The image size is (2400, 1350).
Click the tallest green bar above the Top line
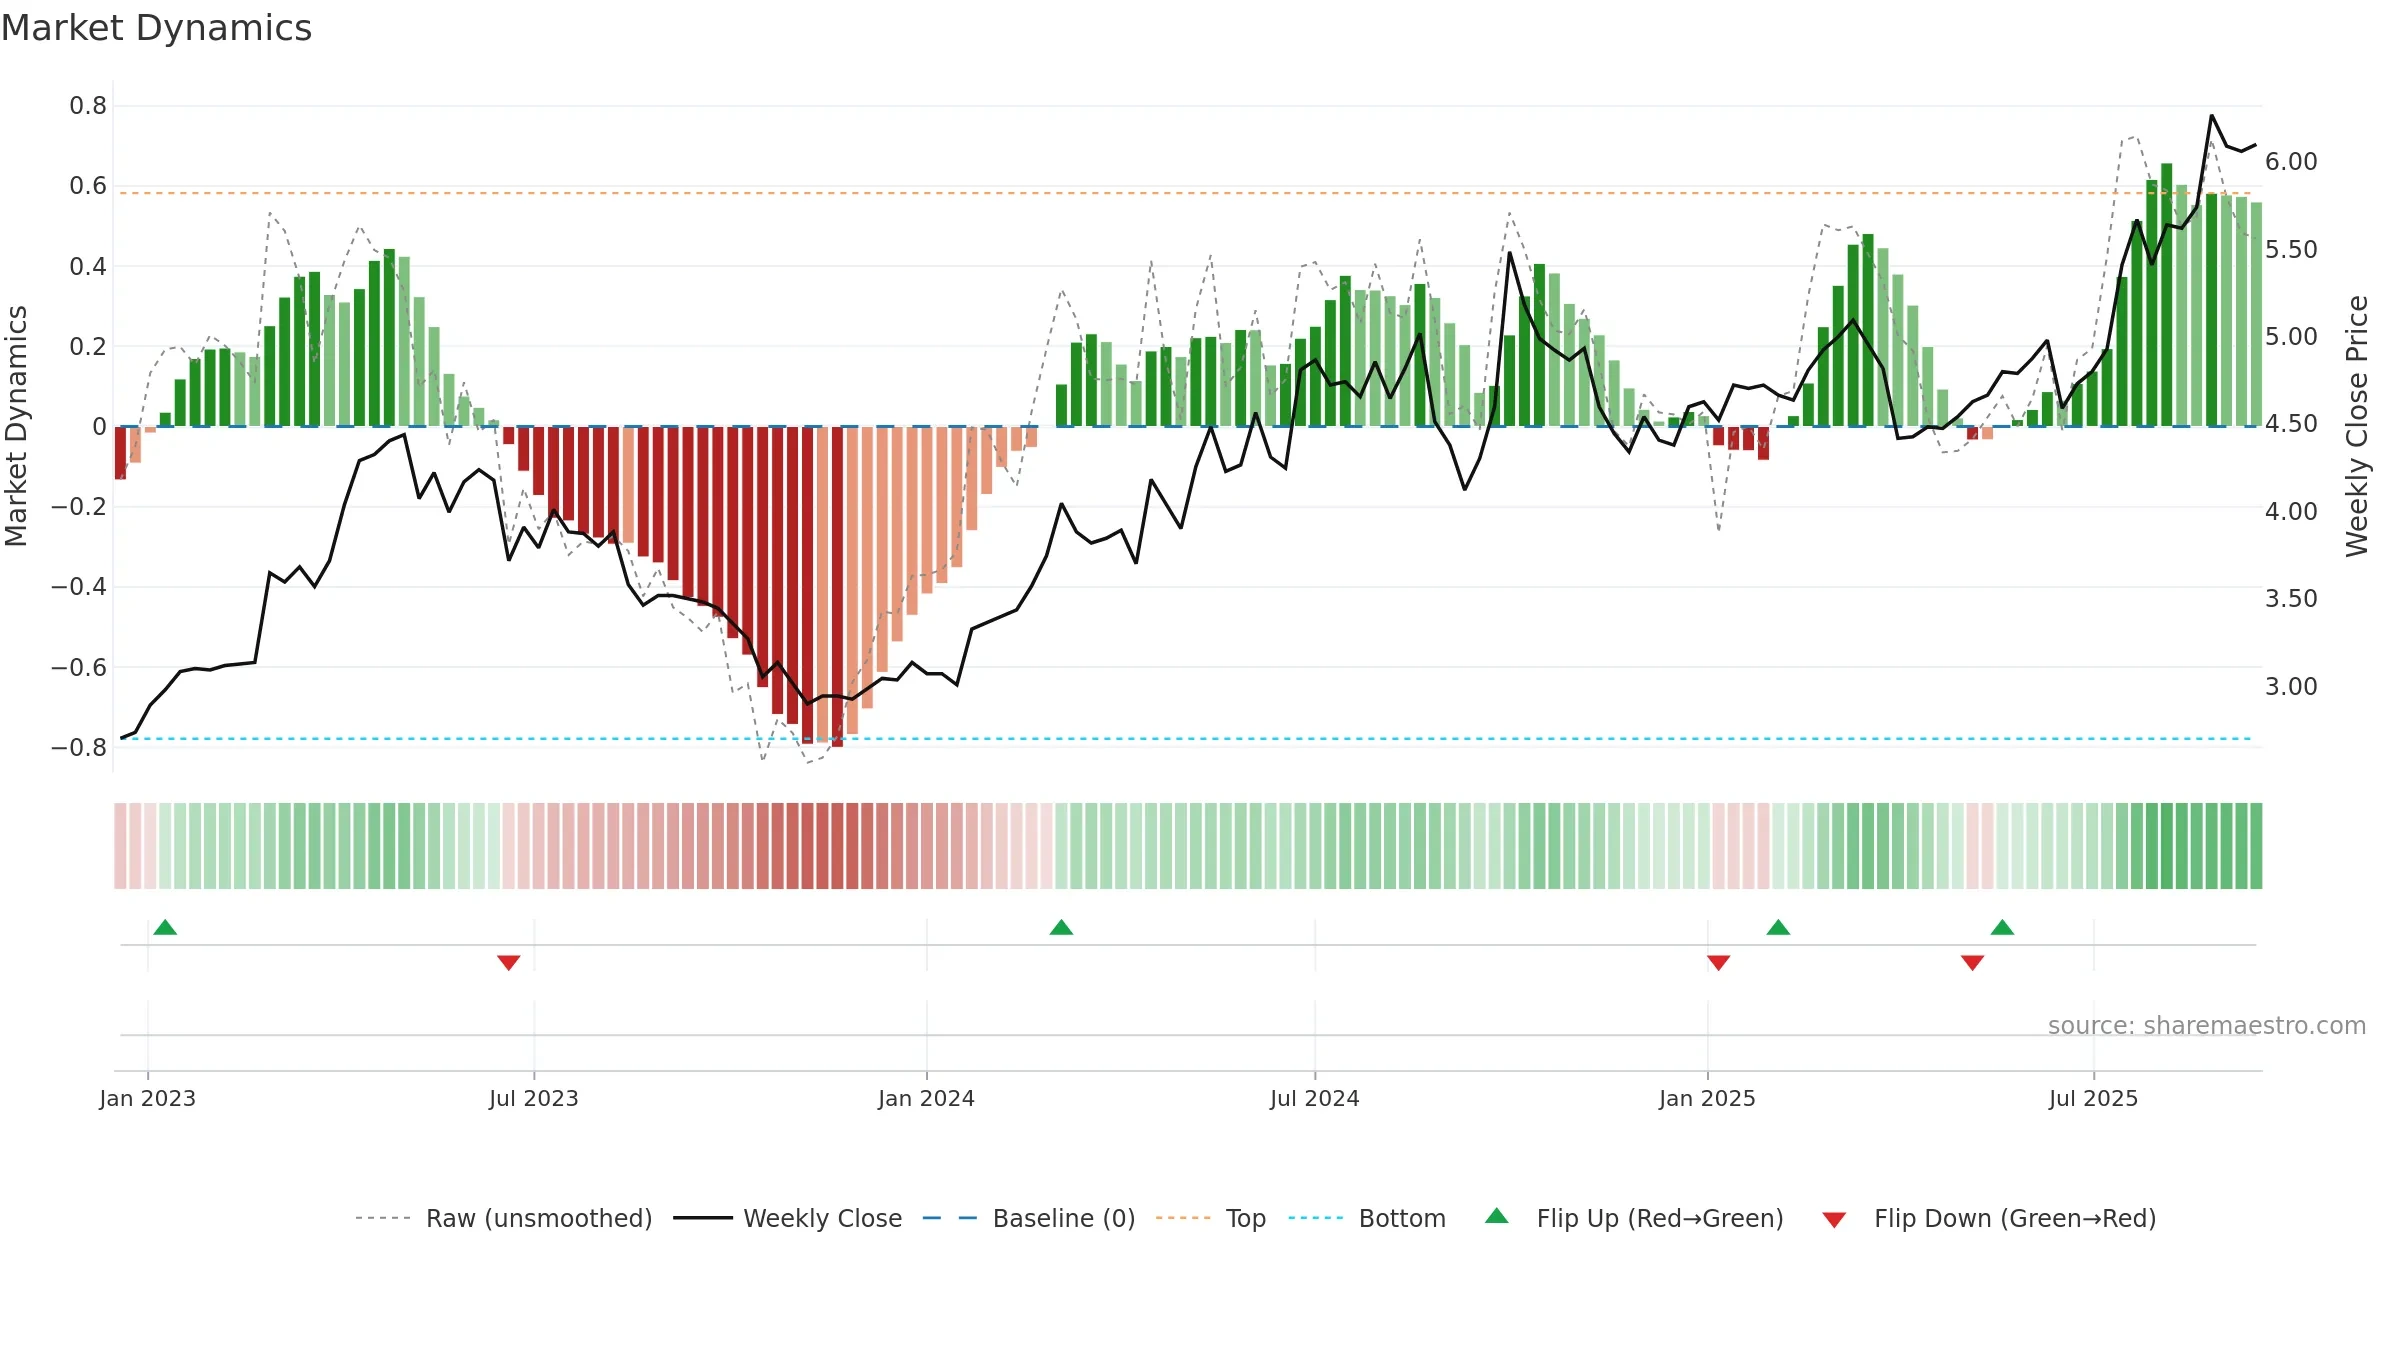2167,295
